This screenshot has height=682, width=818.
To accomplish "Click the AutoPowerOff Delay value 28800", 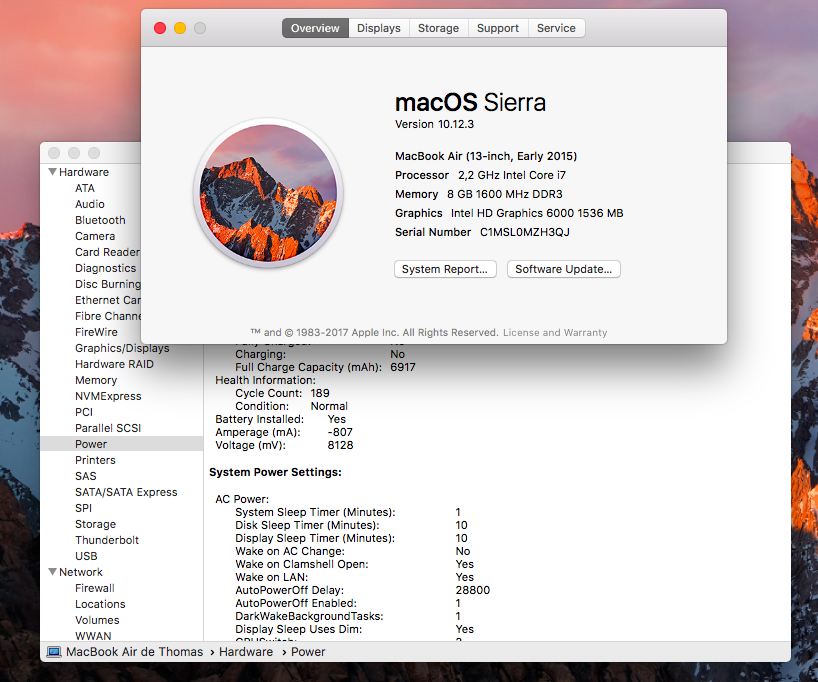I will [x=473, y=590].
